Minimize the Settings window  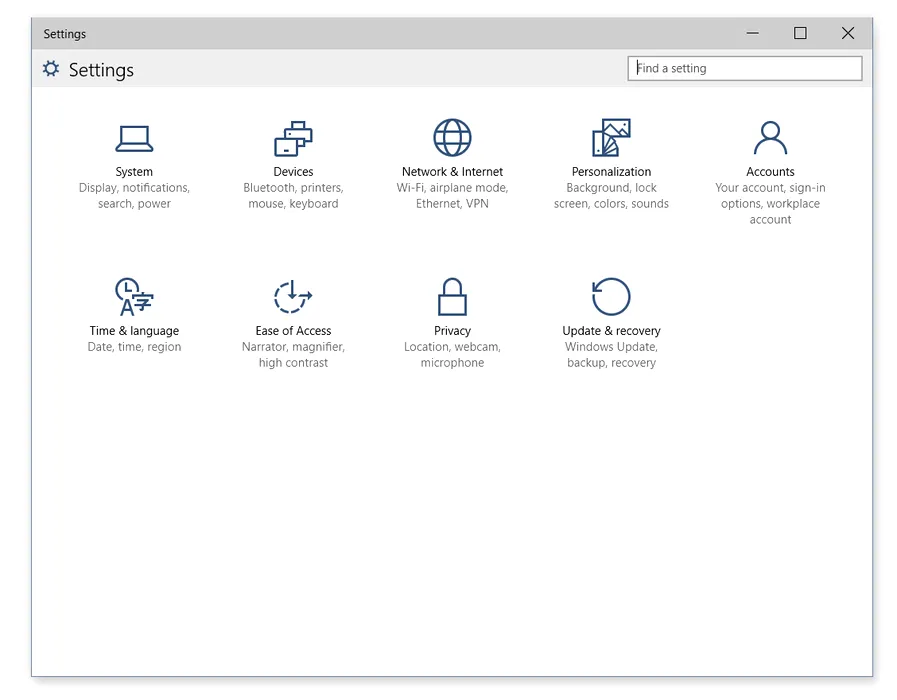pos(753,33)
